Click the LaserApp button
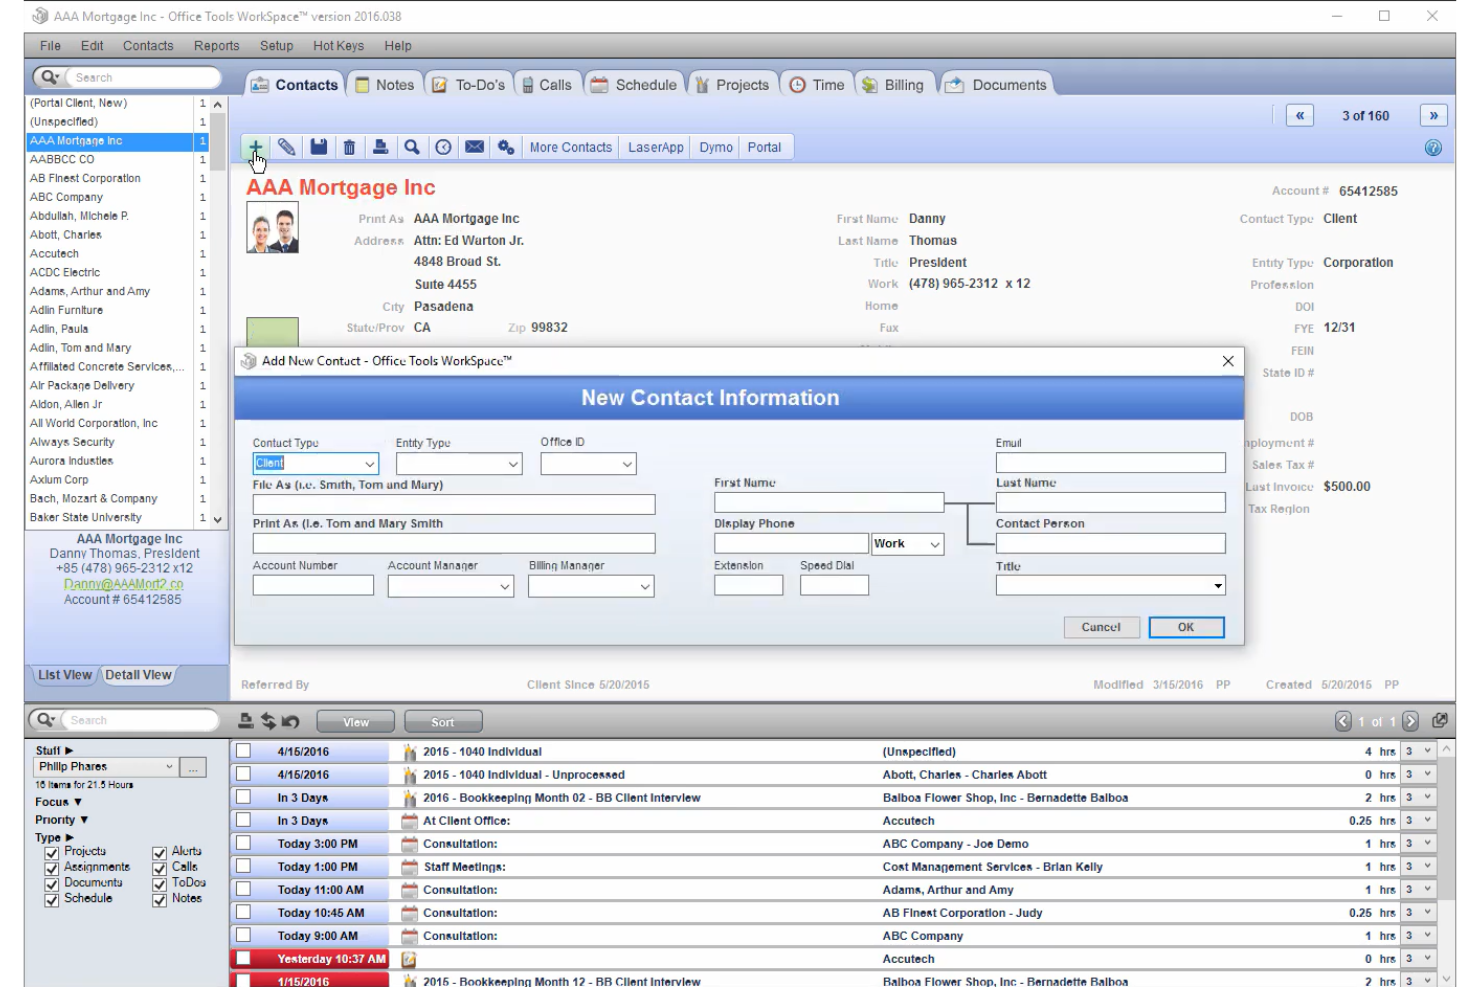Image resolution: width=1480 pixels, height=987 pixels. (656, 147)
